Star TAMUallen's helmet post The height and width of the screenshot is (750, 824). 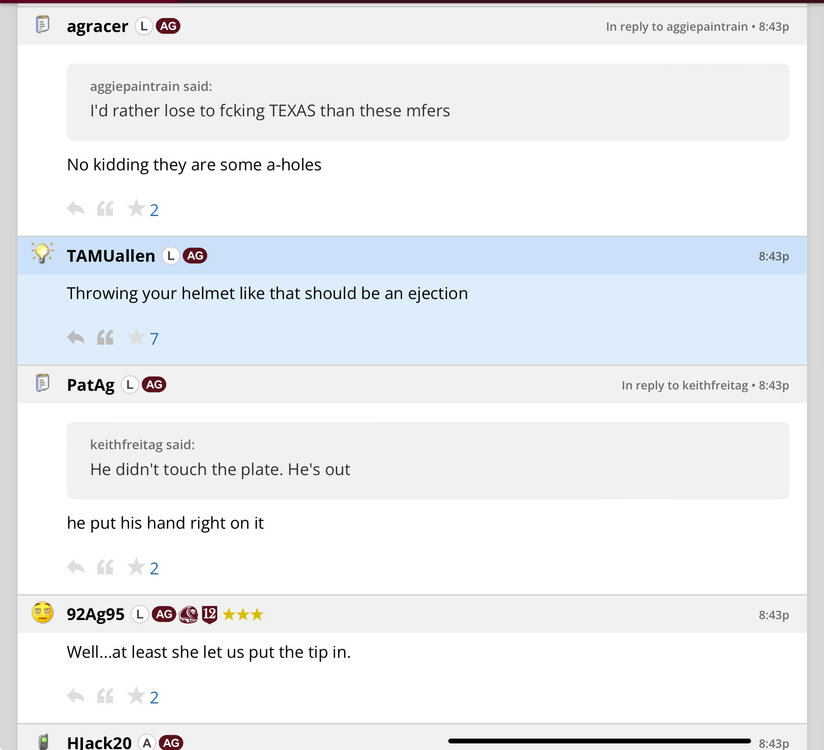point(136,338)
